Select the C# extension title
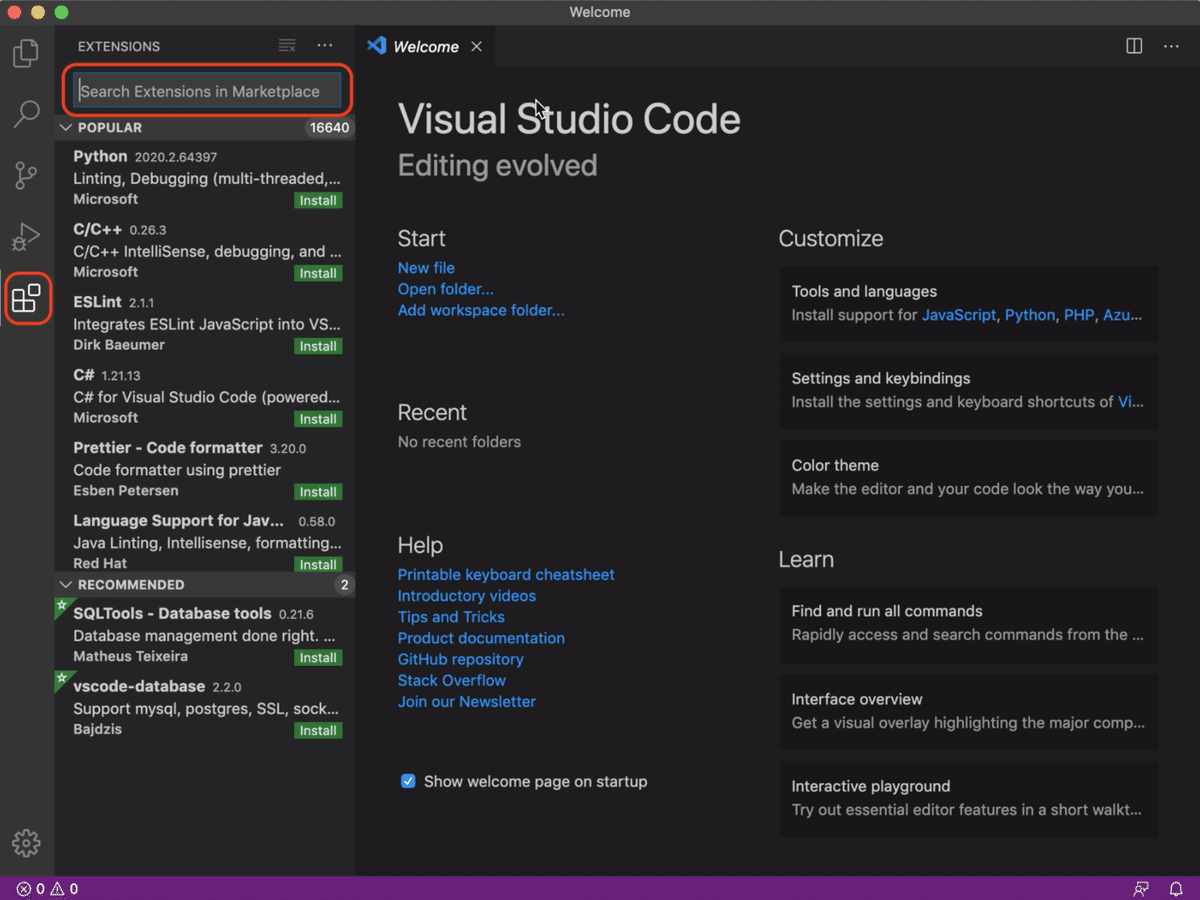 pyautogui.click(x=84, y=375)
